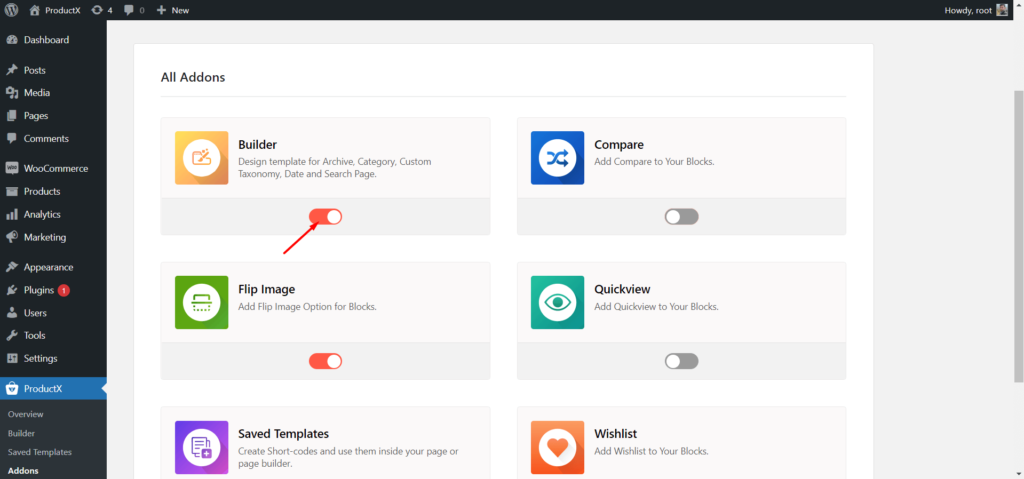
Task: Click the plus New icon in admin bar
Action: (x=161, y=10)
